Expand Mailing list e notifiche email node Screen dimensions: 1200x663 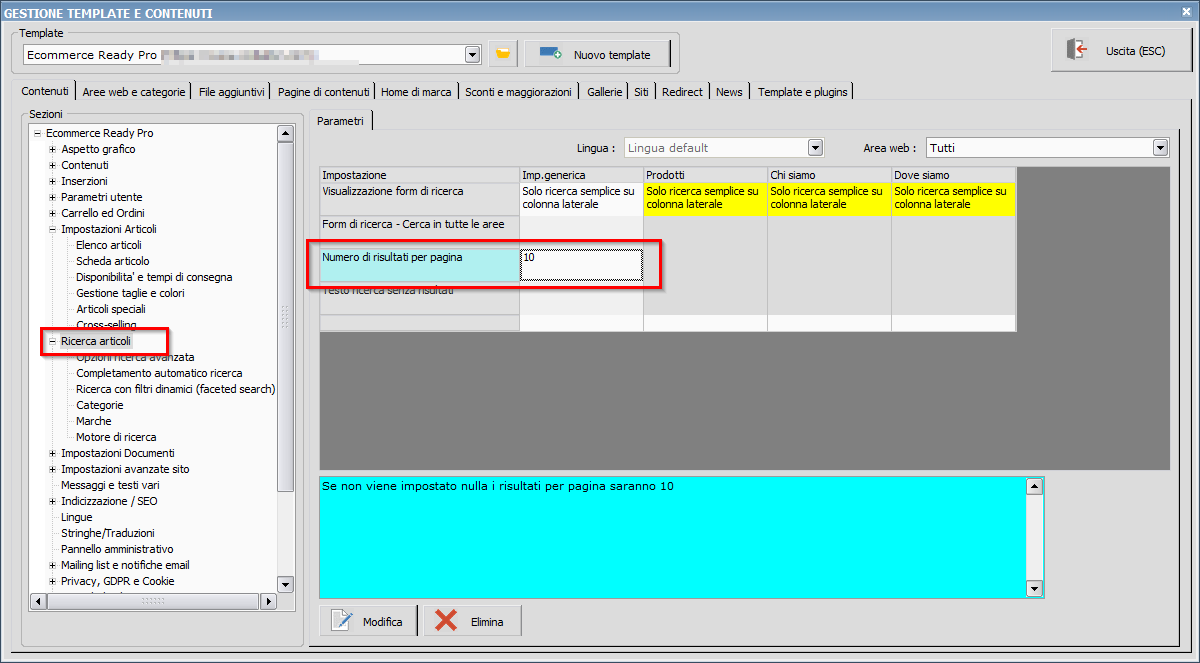(52, 565)
